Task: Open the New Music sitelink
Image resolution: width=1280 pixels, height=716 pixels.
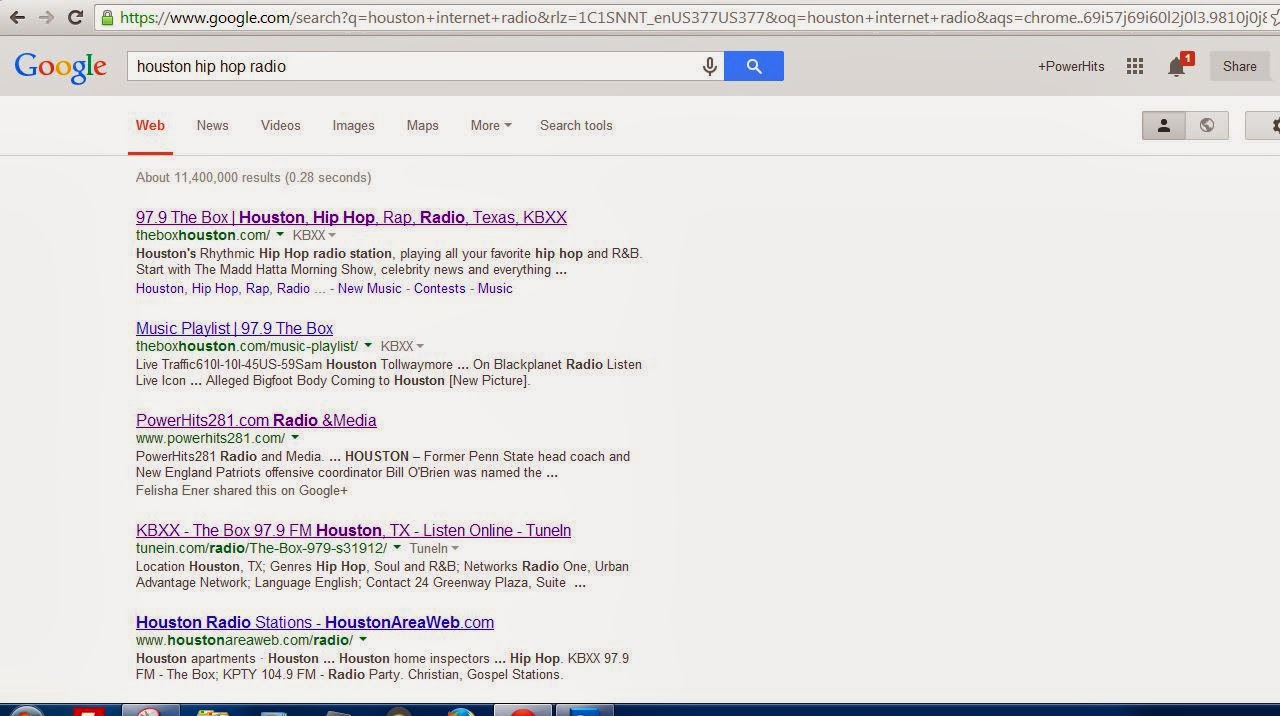Action: 369,288
